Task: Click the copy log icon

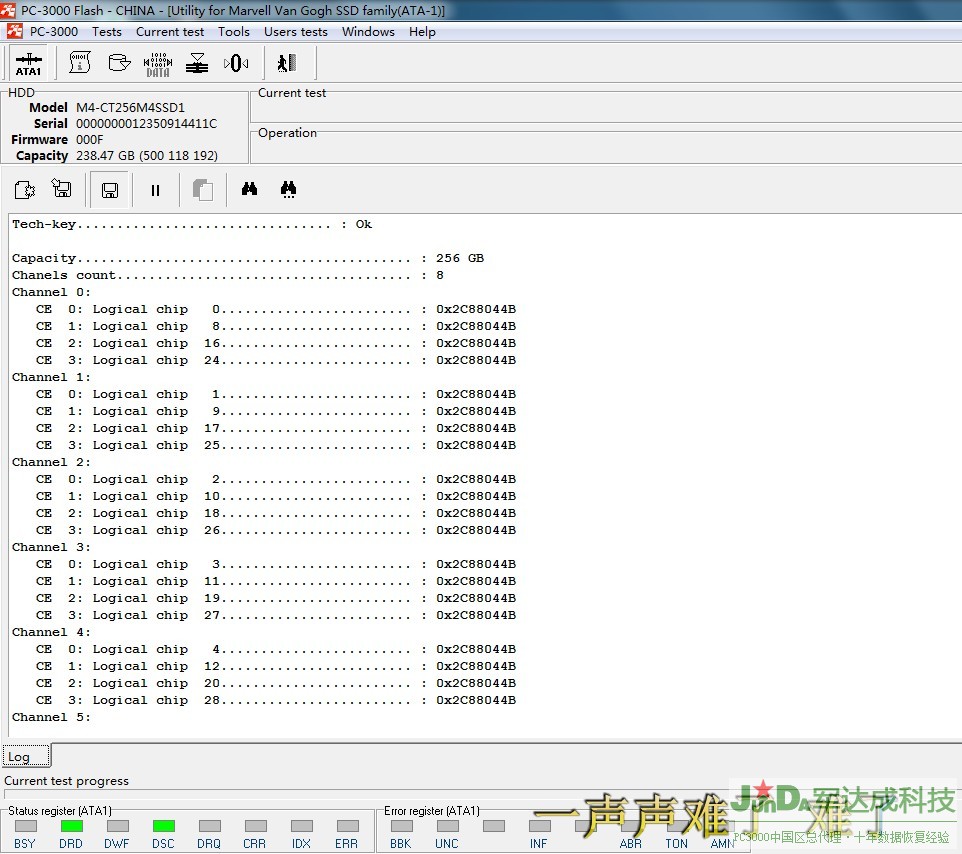Action: click(x=202, y=190)
